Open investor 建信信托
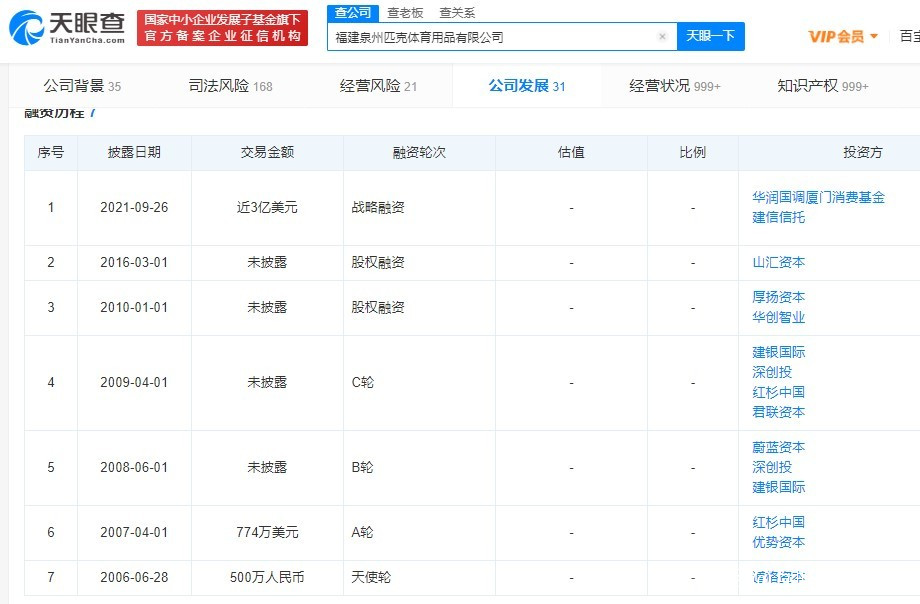 (779, 217)
